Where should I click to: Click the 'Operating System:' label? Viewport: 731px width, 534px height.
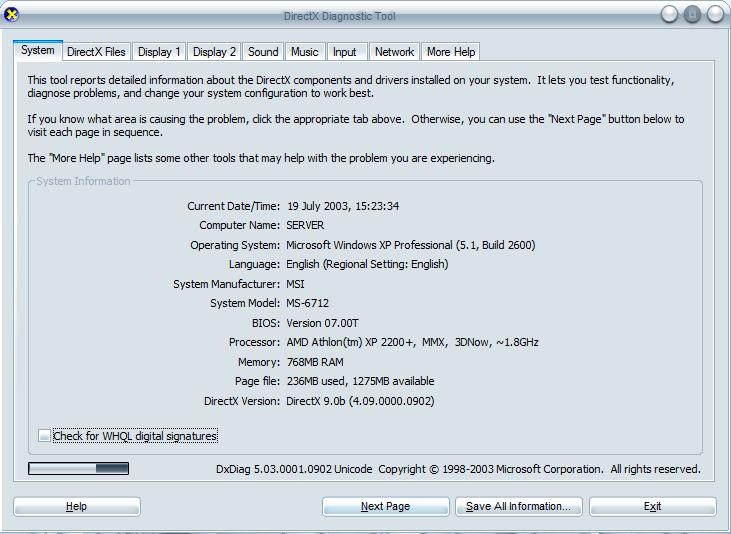coord(235,245)
